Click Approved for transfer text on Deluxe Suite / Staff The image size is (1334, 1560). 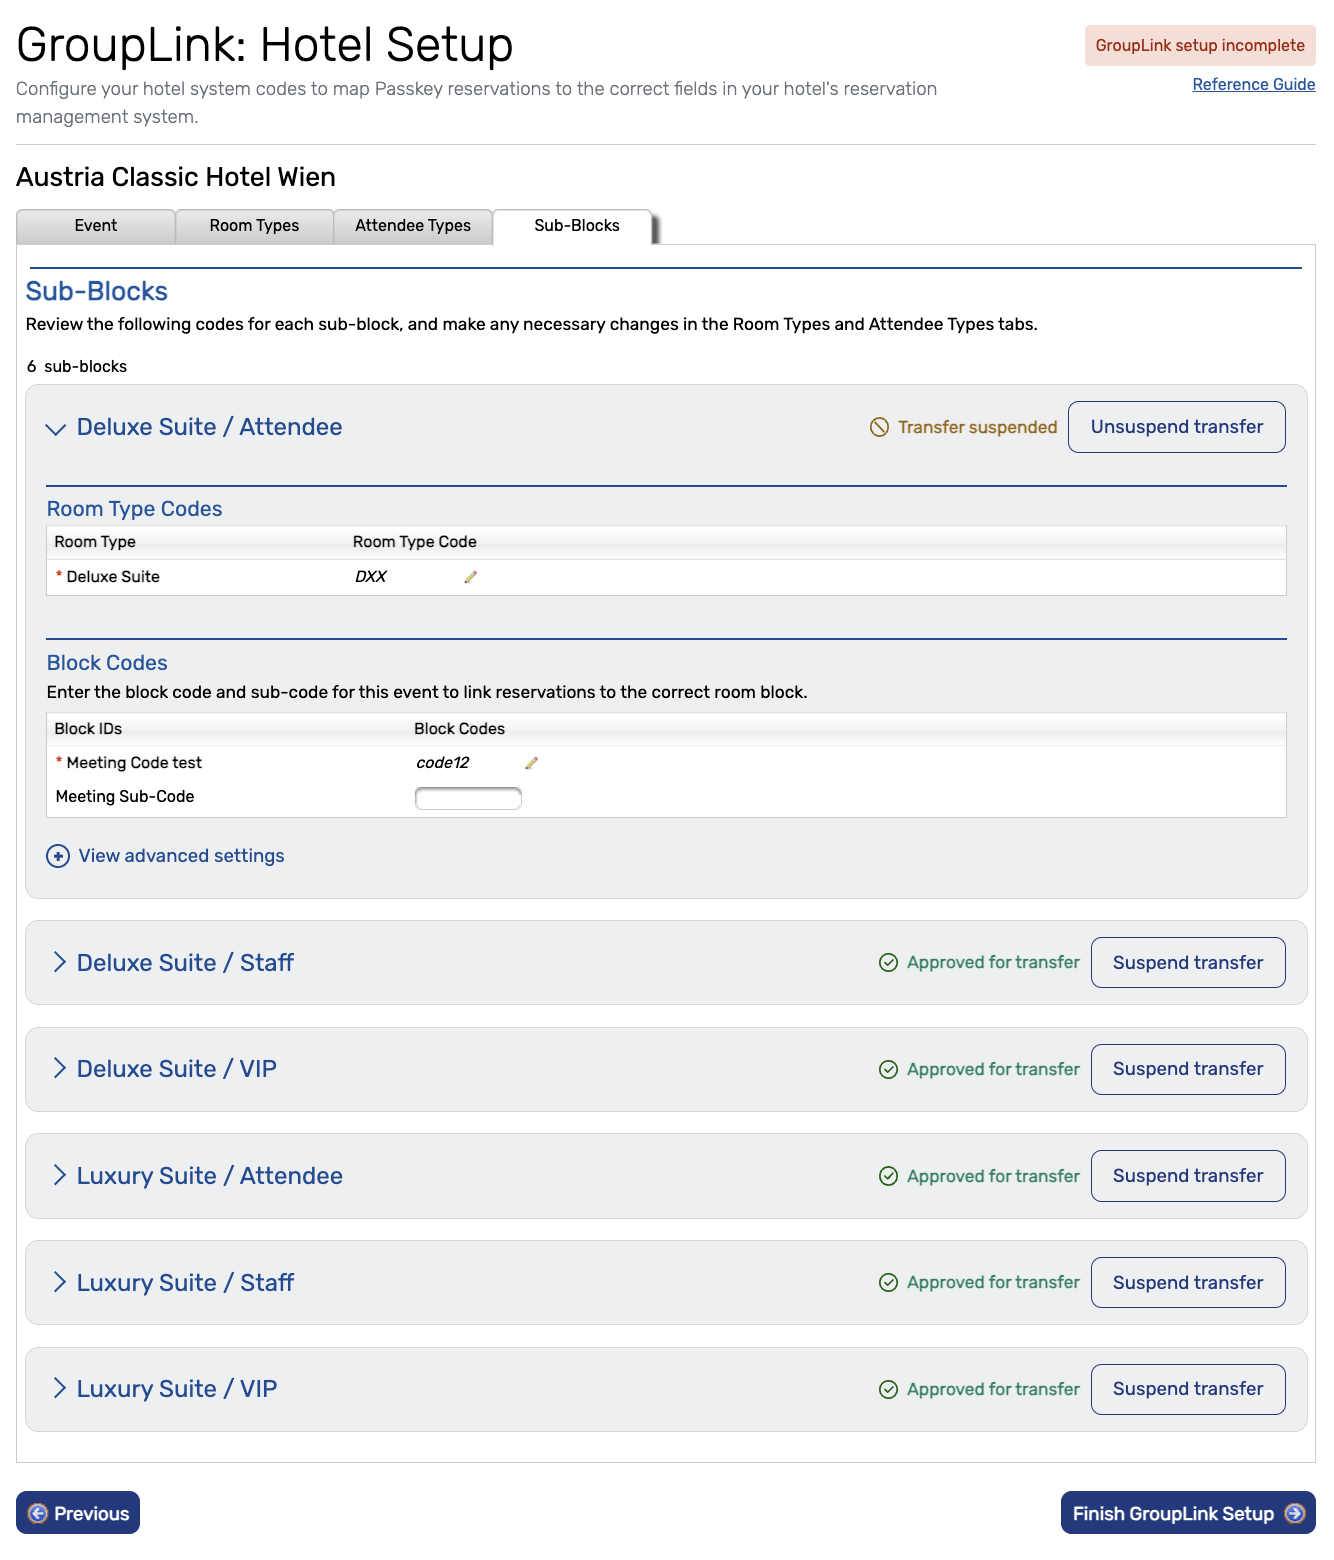[x=993, y=963]
